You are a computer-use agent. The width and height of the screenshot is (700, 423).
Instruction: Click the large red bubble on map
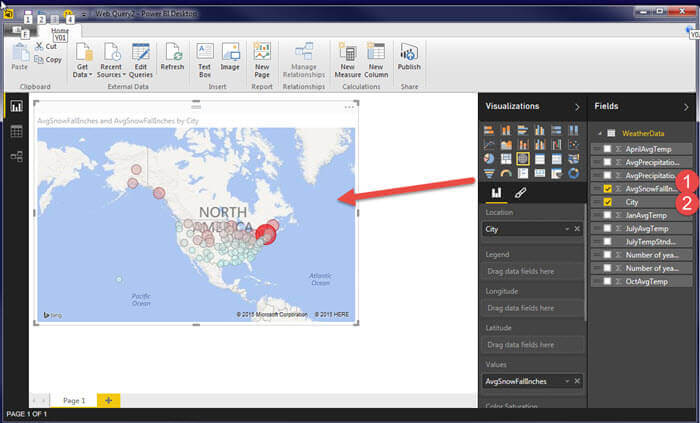267,234
